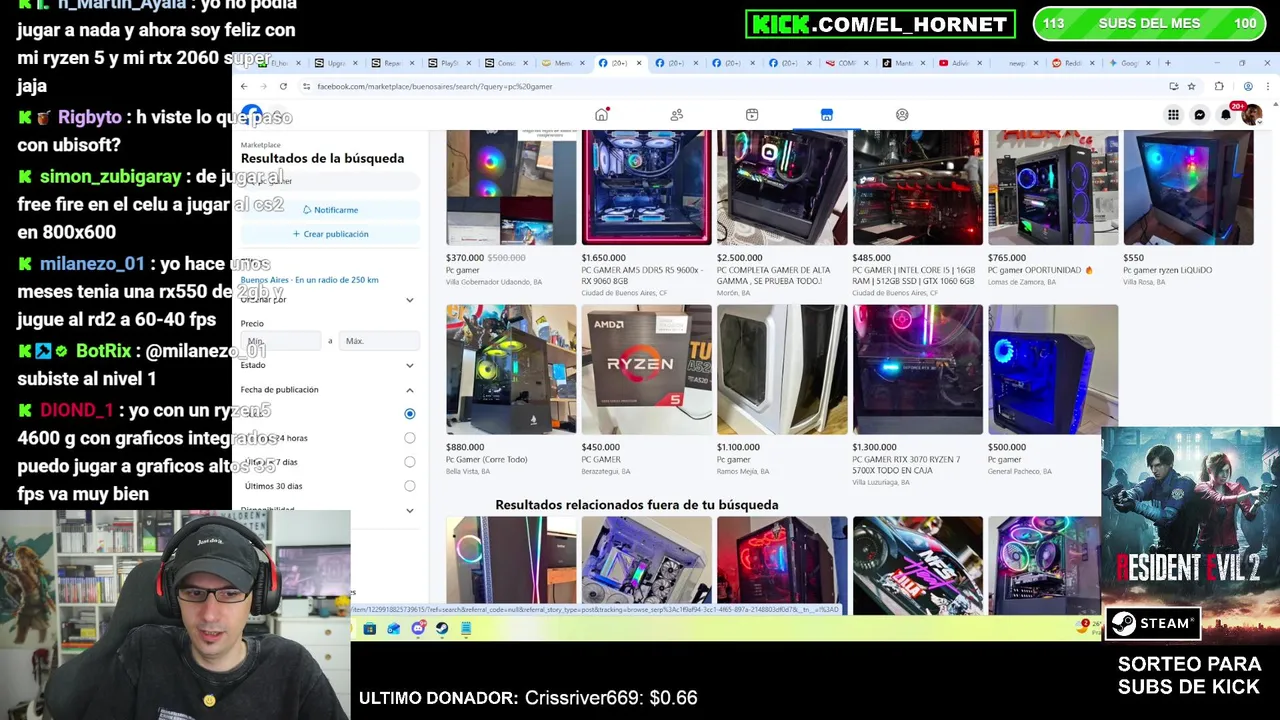The width and height of the screenshot is (1280, 720).
Task: Open the Steam icon in the taskbar
Action: pyautogui.click(x=442, y=628)
